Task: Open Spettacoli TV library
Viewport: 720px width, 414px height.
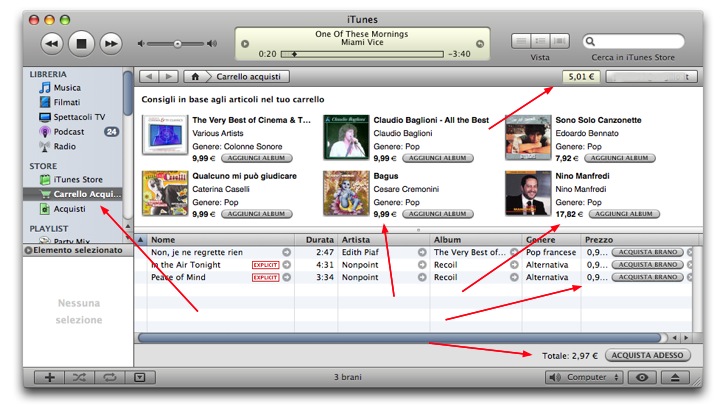Action: [x=79, y=117]
